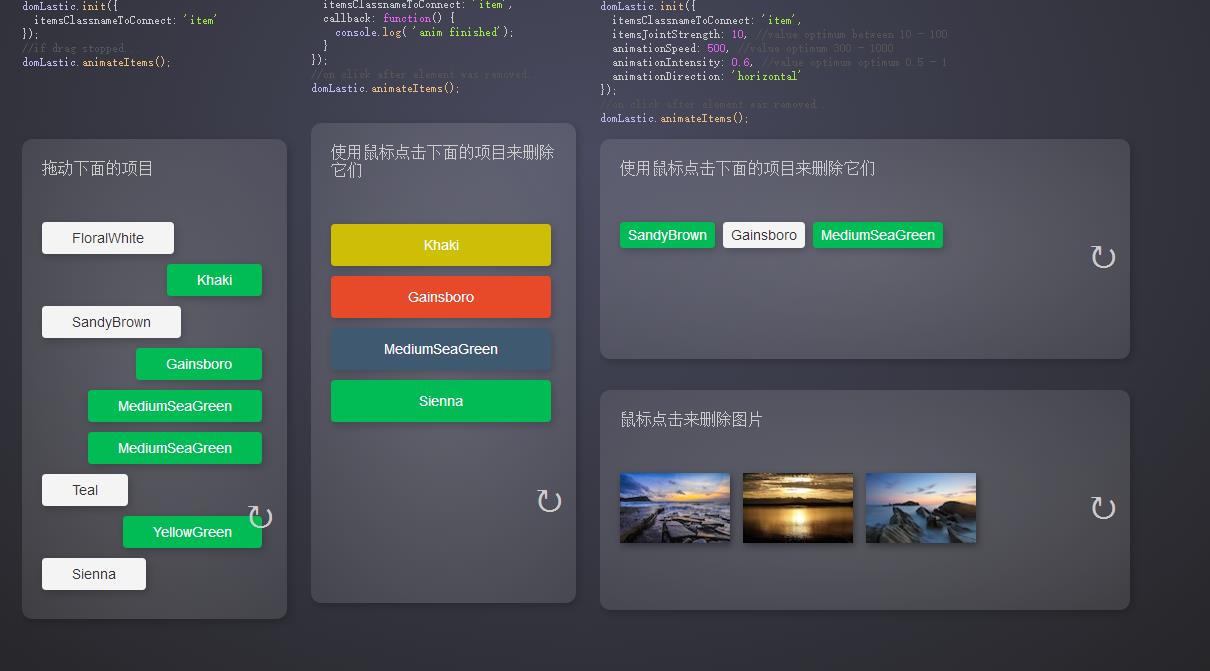Select the white Sienna item in the drag list
The height and width of the screenshot is (671, 1210).
[x=94, y=574]
